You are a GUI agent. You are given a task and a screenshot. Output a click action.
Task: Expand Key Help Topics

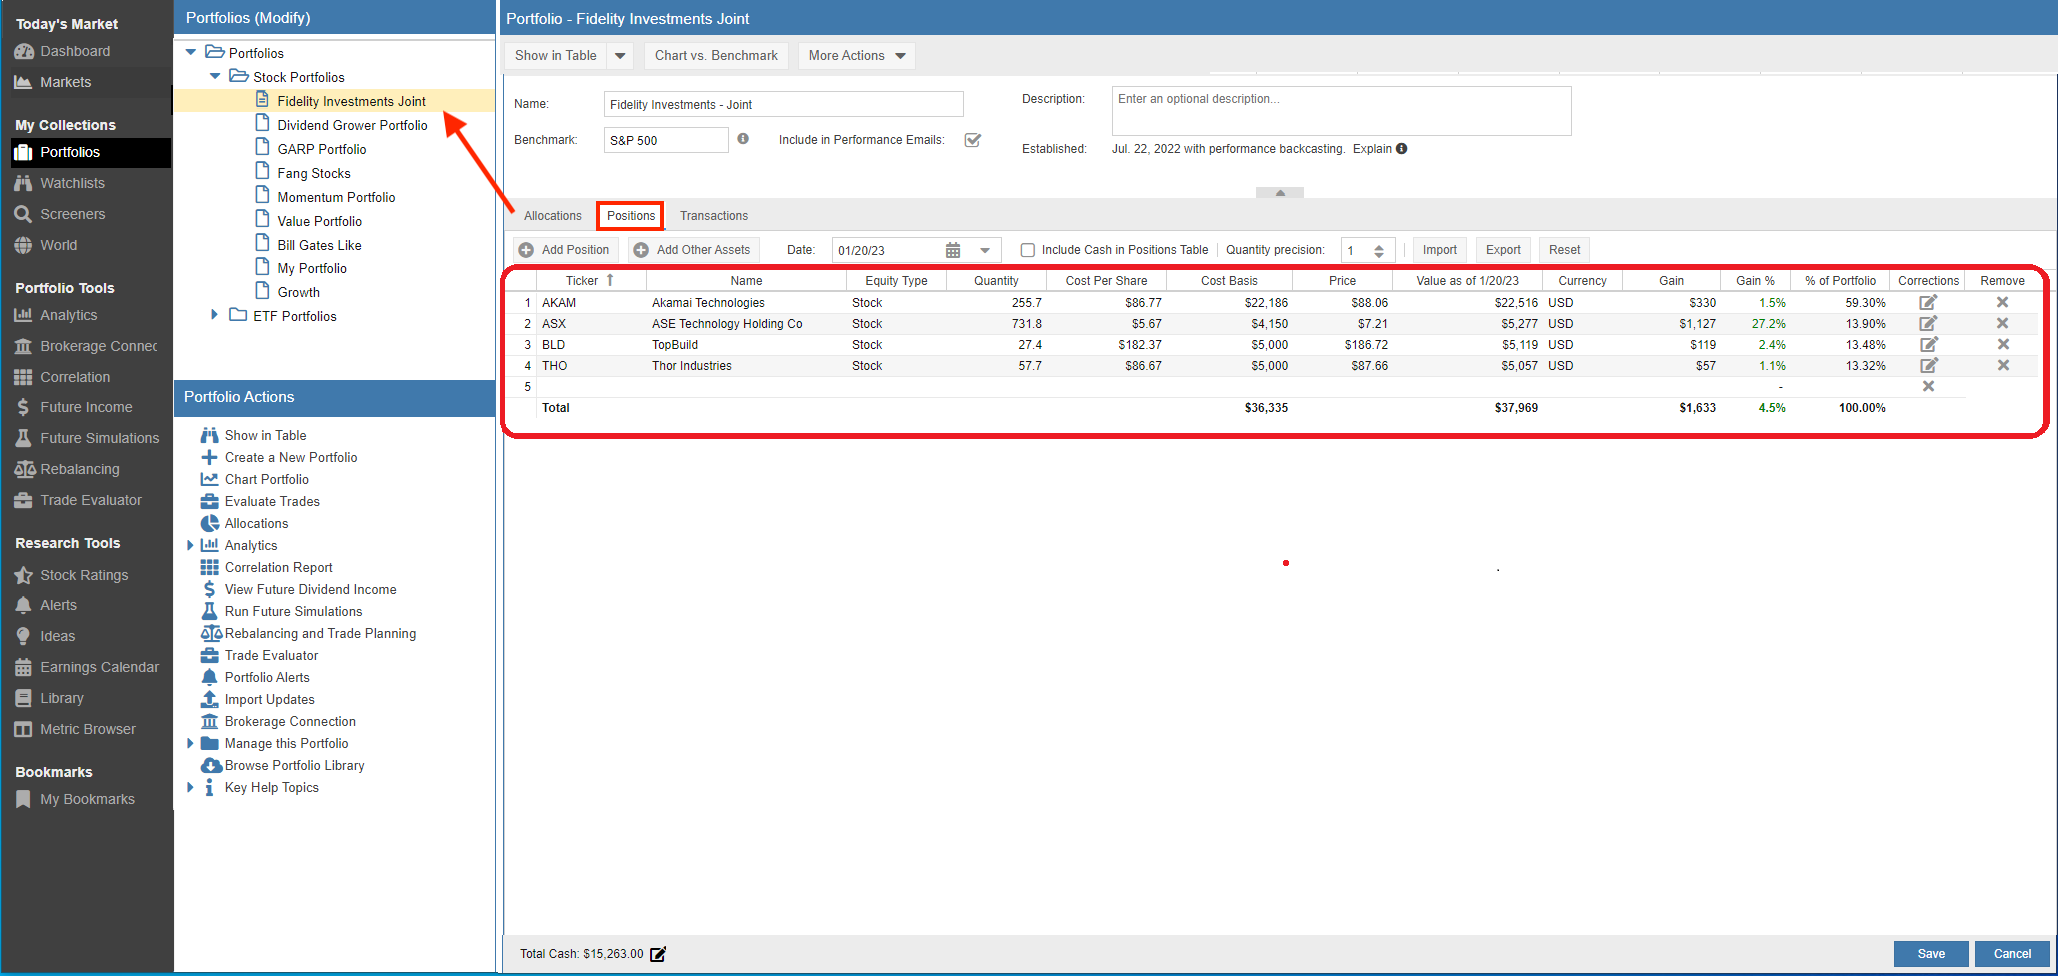pyautogui.click(x=190, y=787)
